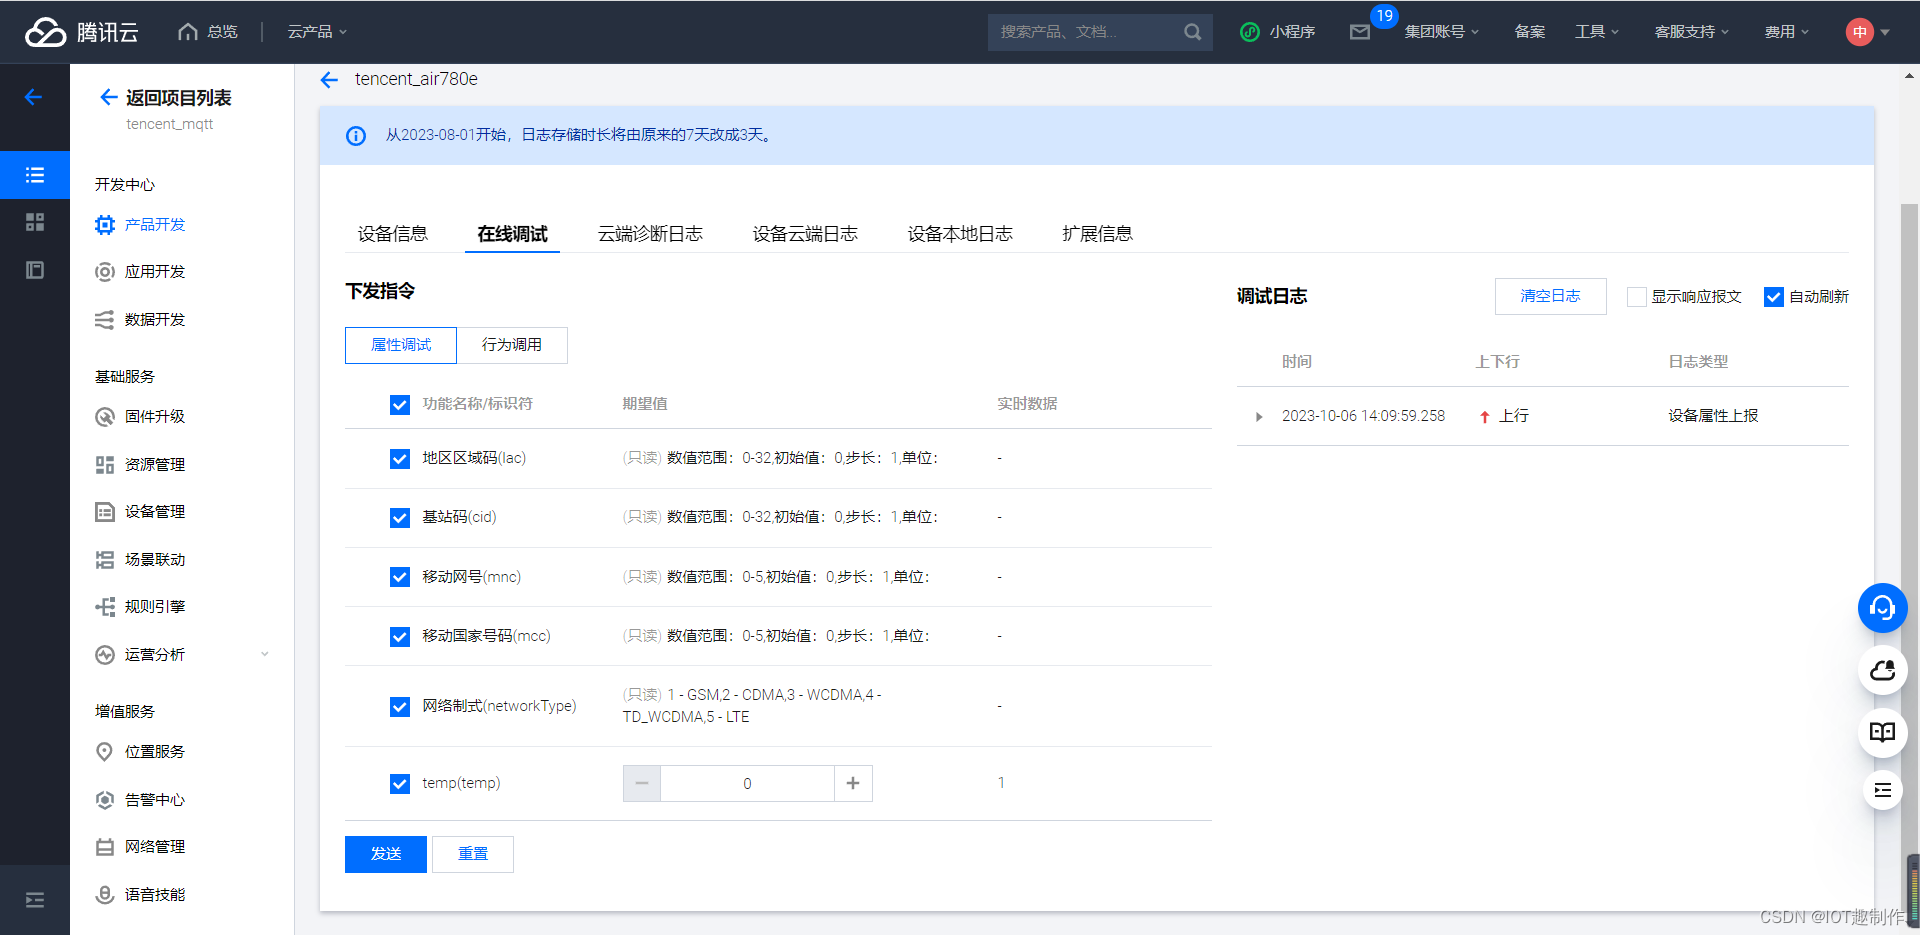Switch to 设备信息 tab
The image size is (1920, 935).
392,234
